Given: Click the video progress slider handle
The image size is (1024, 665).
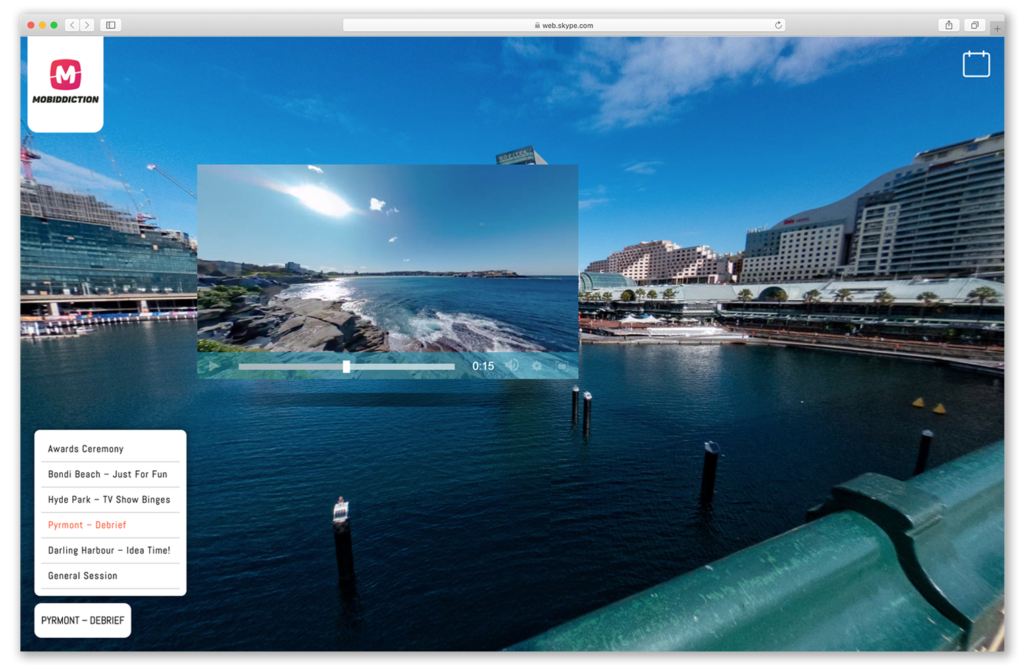Looking at the screenshot, I should pos(346,367).
